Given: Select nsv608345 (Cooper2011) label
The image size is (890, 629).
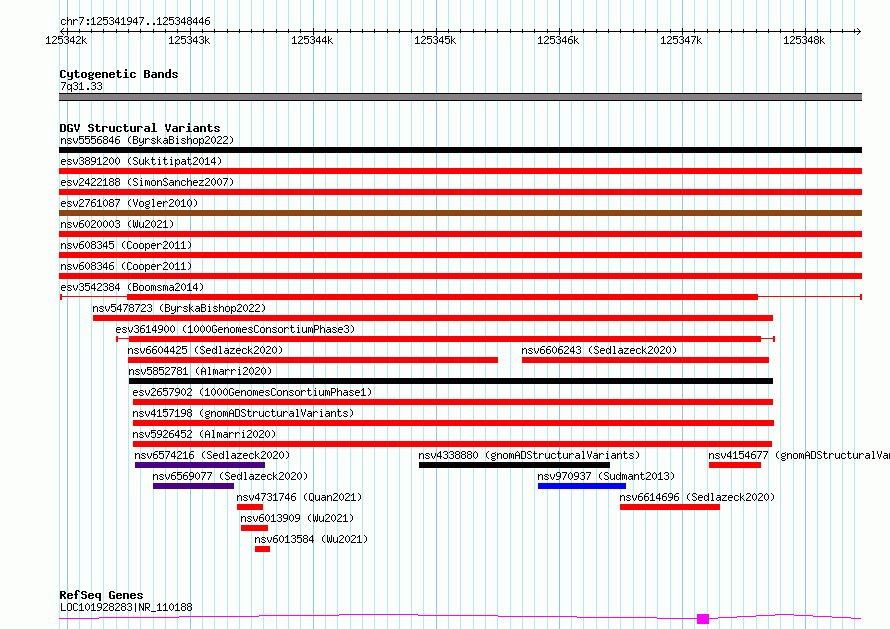Looking at the screenshot, I should 126,245.
